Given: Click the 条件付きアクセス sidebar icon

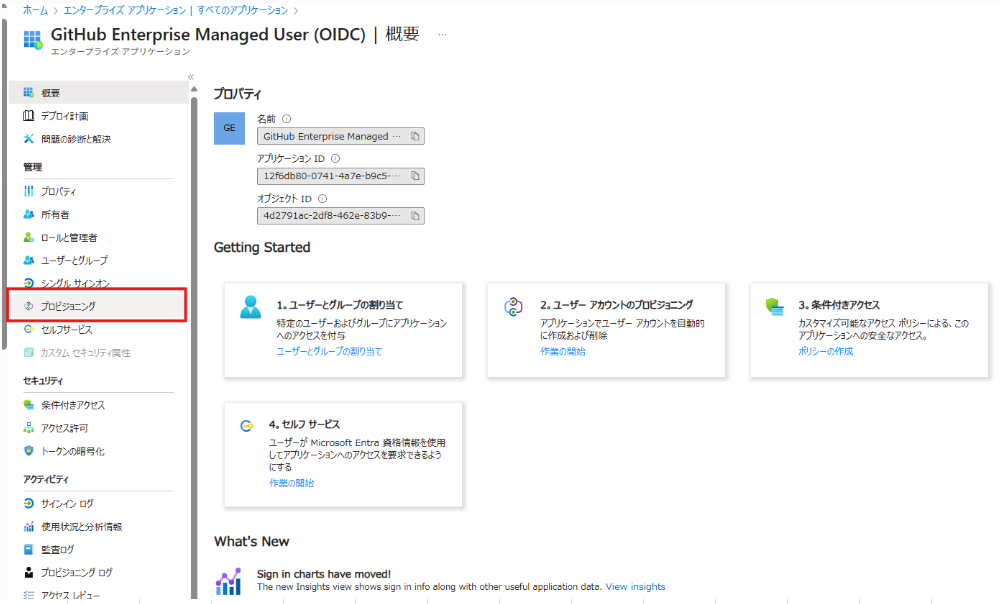Looking at the screenshot, I should coord(29,405).
